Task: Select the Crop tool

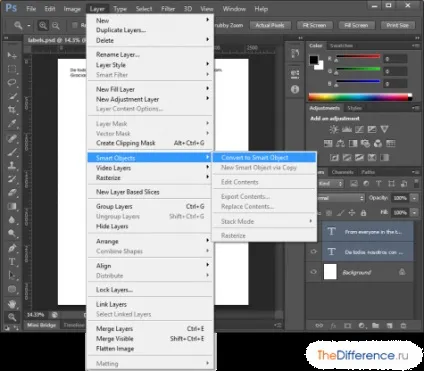Action: (12, 110)
